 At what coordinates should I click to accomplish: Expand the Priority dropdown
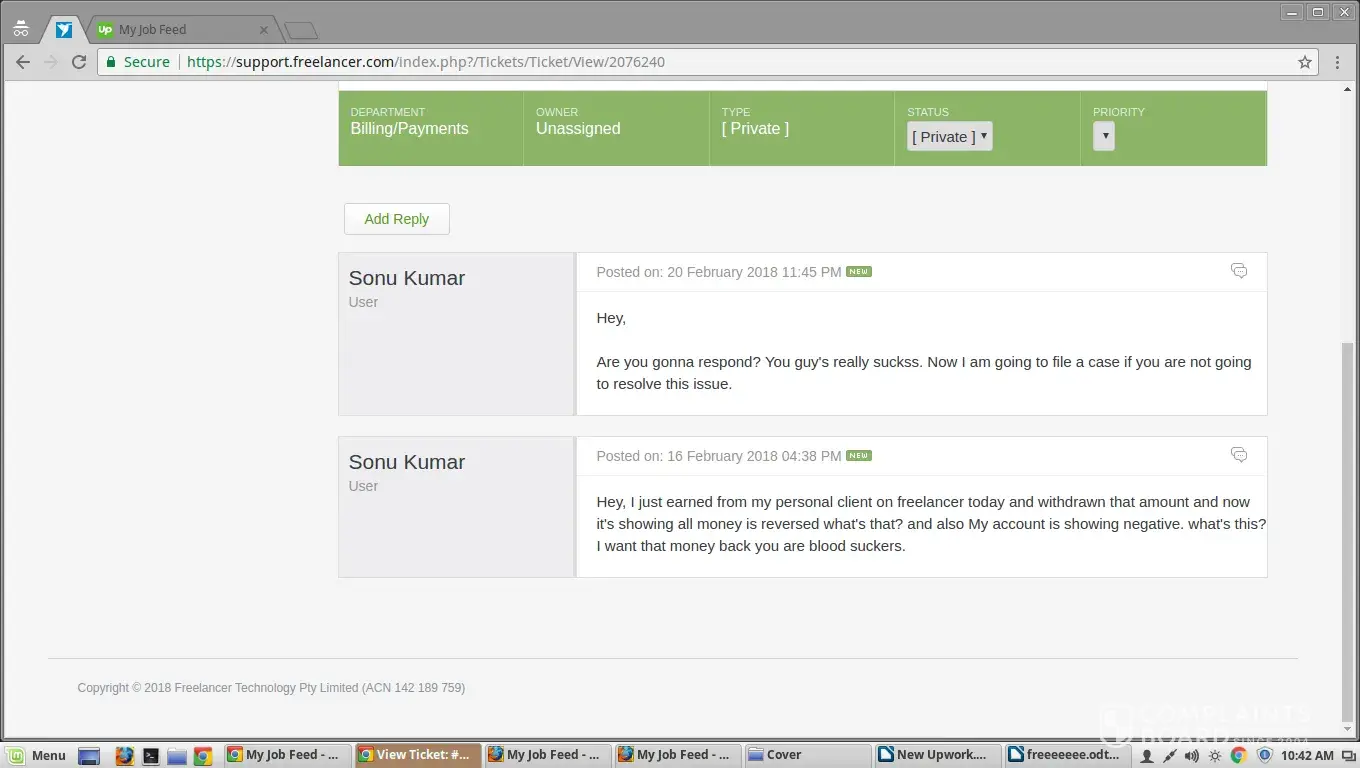coord(1103,136)
